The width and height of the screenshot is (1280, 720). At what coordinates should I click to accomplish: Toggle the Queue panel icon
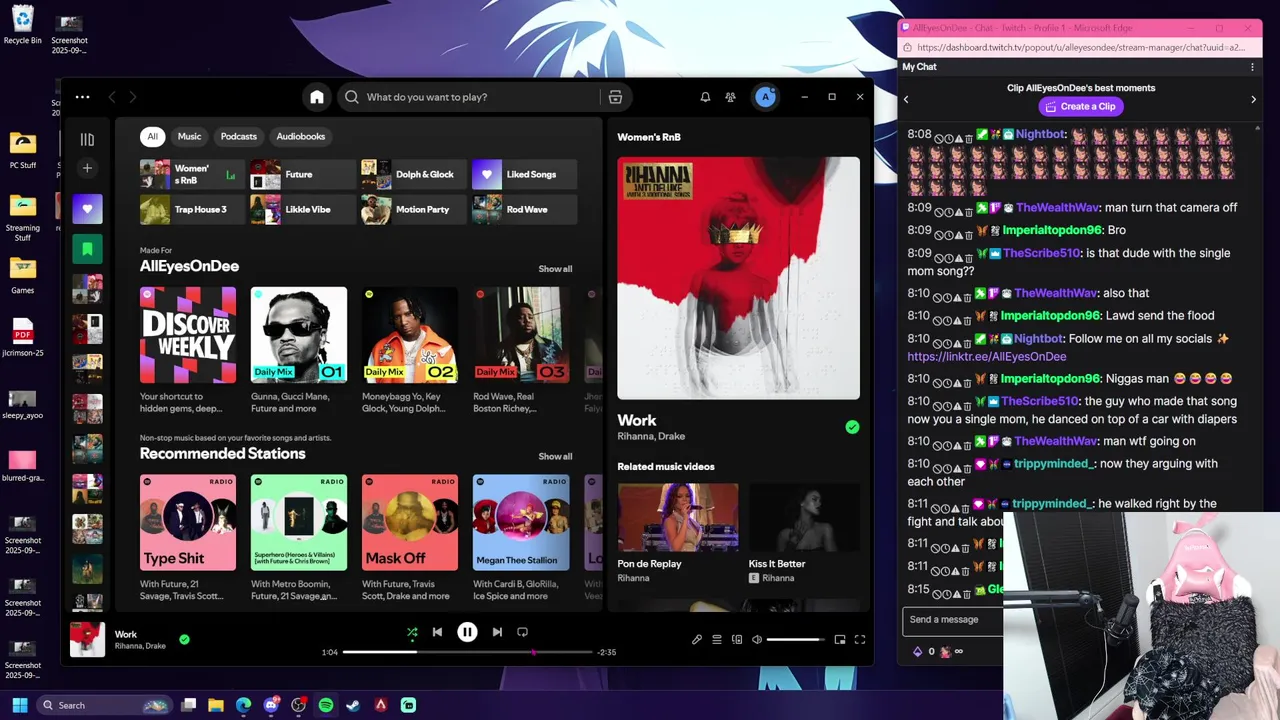tap(717, 640)
